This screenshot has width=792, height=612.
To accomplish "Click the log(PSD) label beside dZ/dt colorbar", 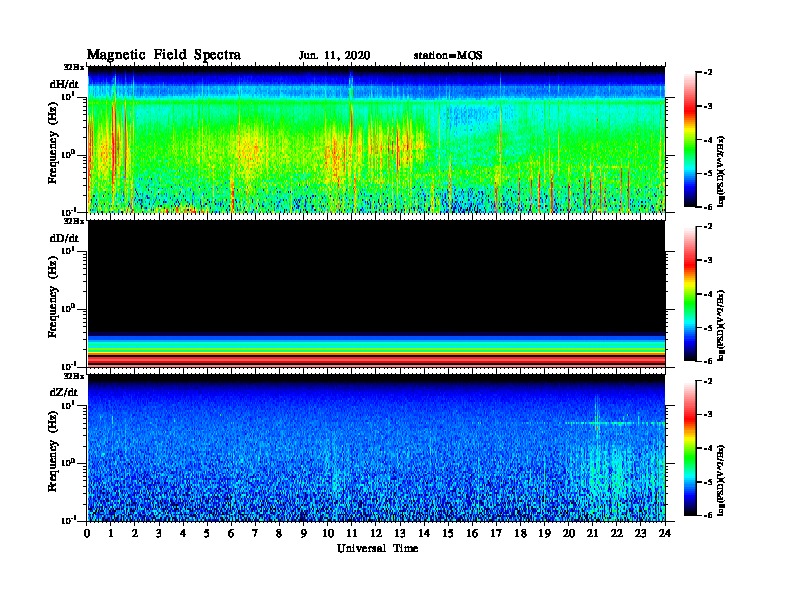I will [722, 480].
